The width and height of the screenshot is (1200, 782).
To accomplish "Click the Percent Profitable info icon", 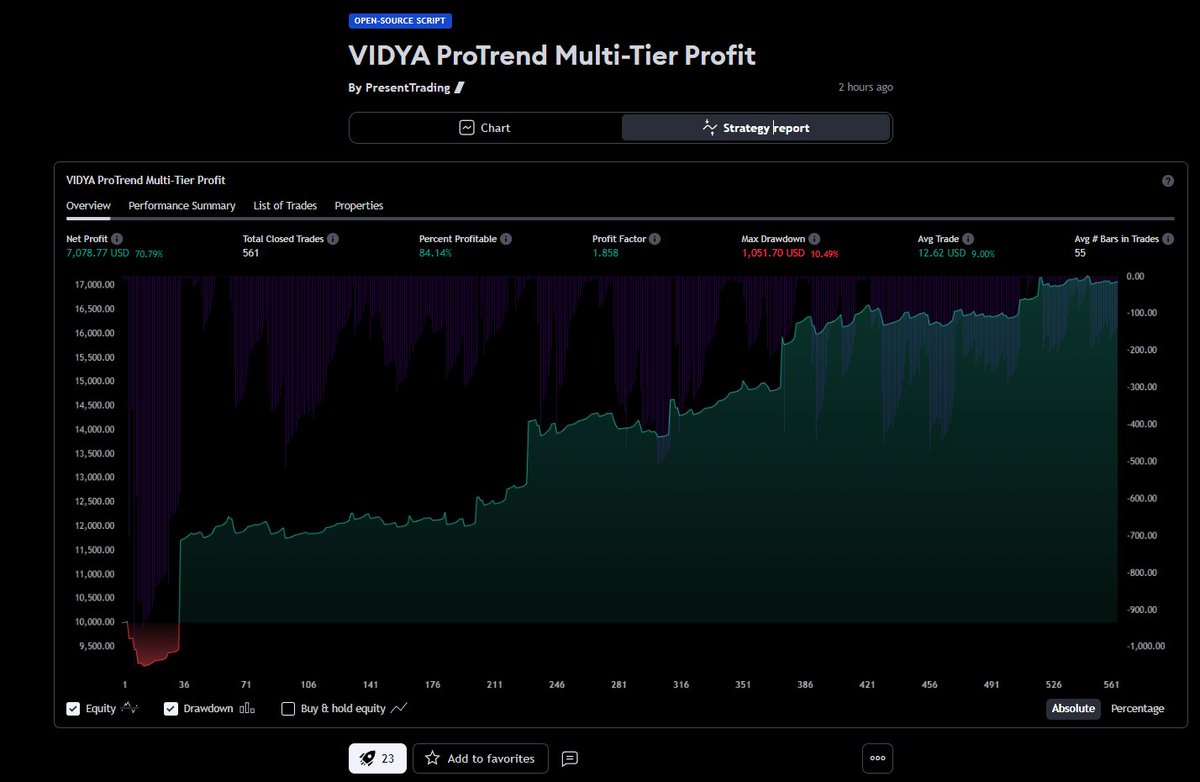I will 506,240.
